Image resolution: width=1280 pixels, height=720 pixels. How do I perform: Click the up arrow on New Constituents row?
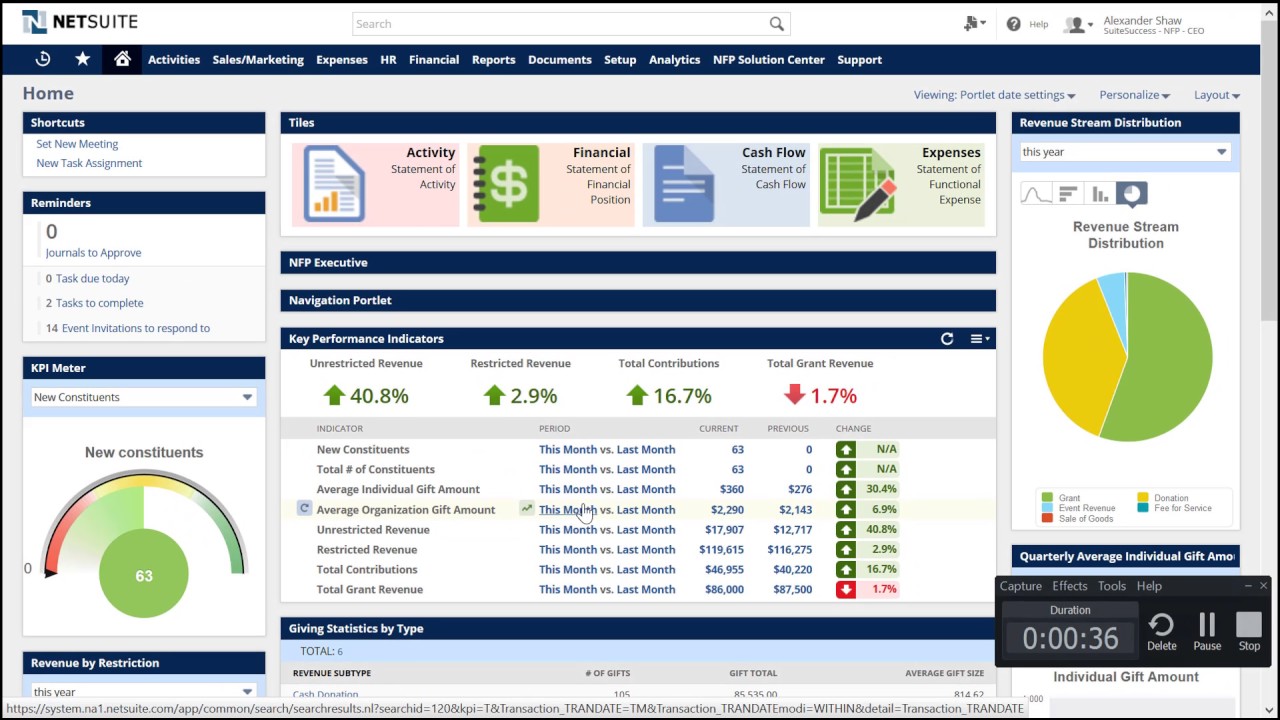(846, 450)
